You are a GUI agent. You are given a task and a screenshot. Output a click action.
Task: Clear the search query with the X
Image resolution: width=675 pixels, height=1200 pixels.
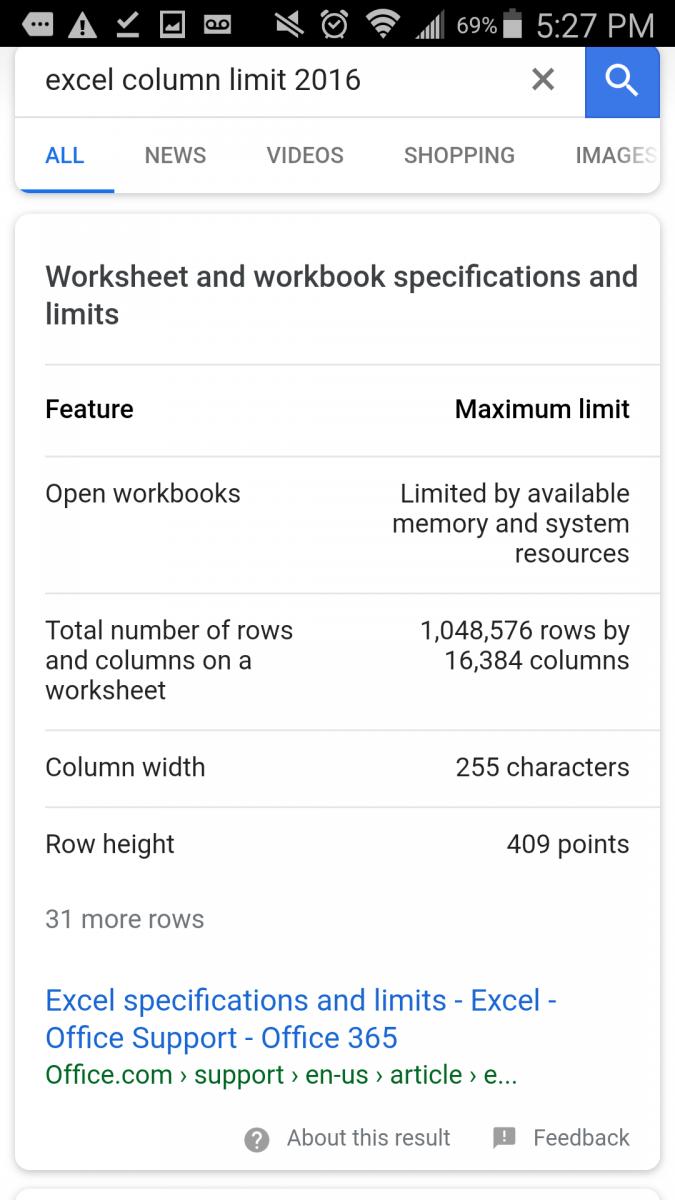543,80
